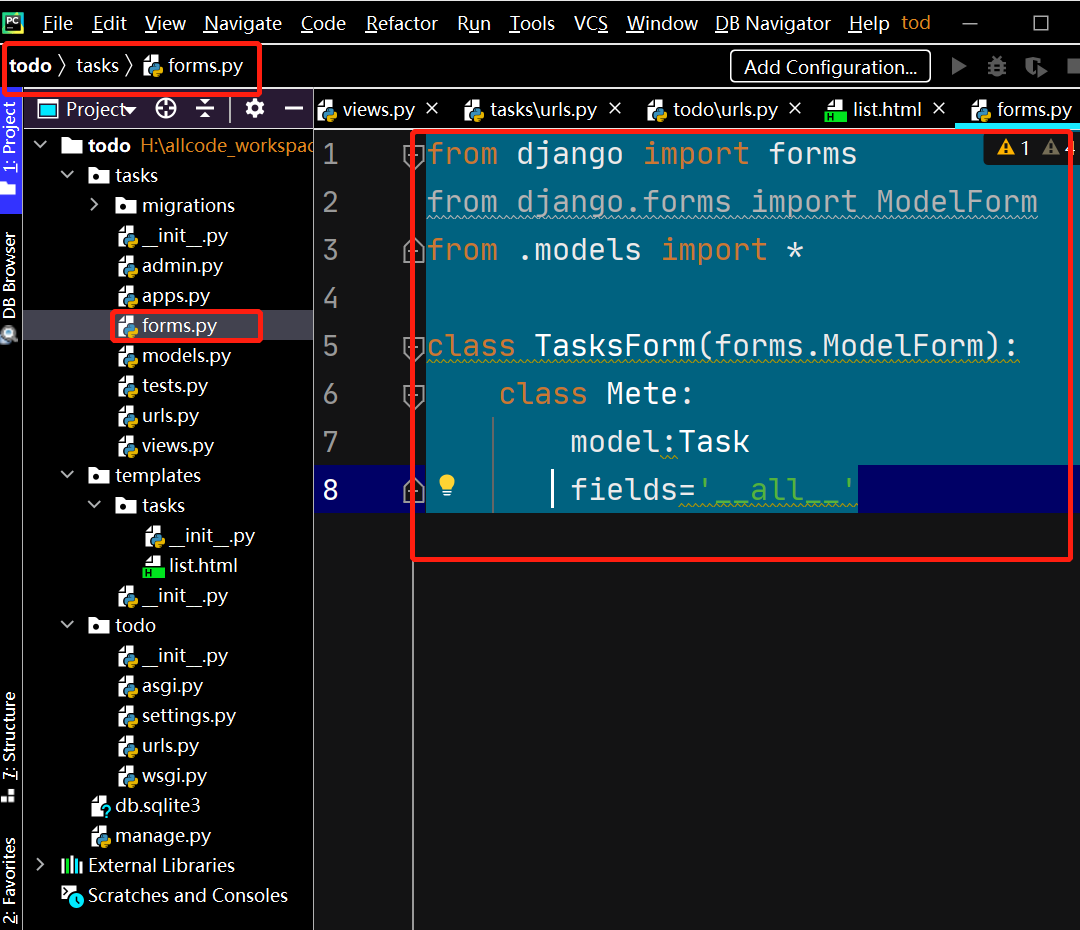This screenshot has height=930, width=1080.
Task: Open DB Browser side tool window
Action: 10,286
